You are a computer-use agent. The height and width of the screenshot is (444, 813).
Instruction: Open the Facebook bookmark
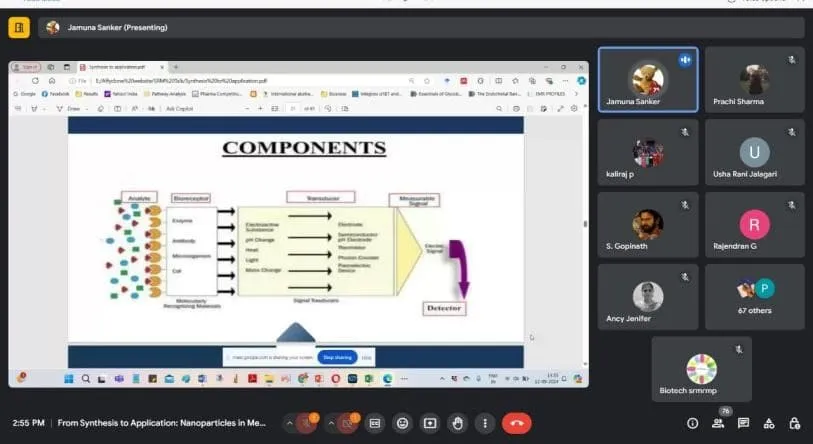(55, 94)
